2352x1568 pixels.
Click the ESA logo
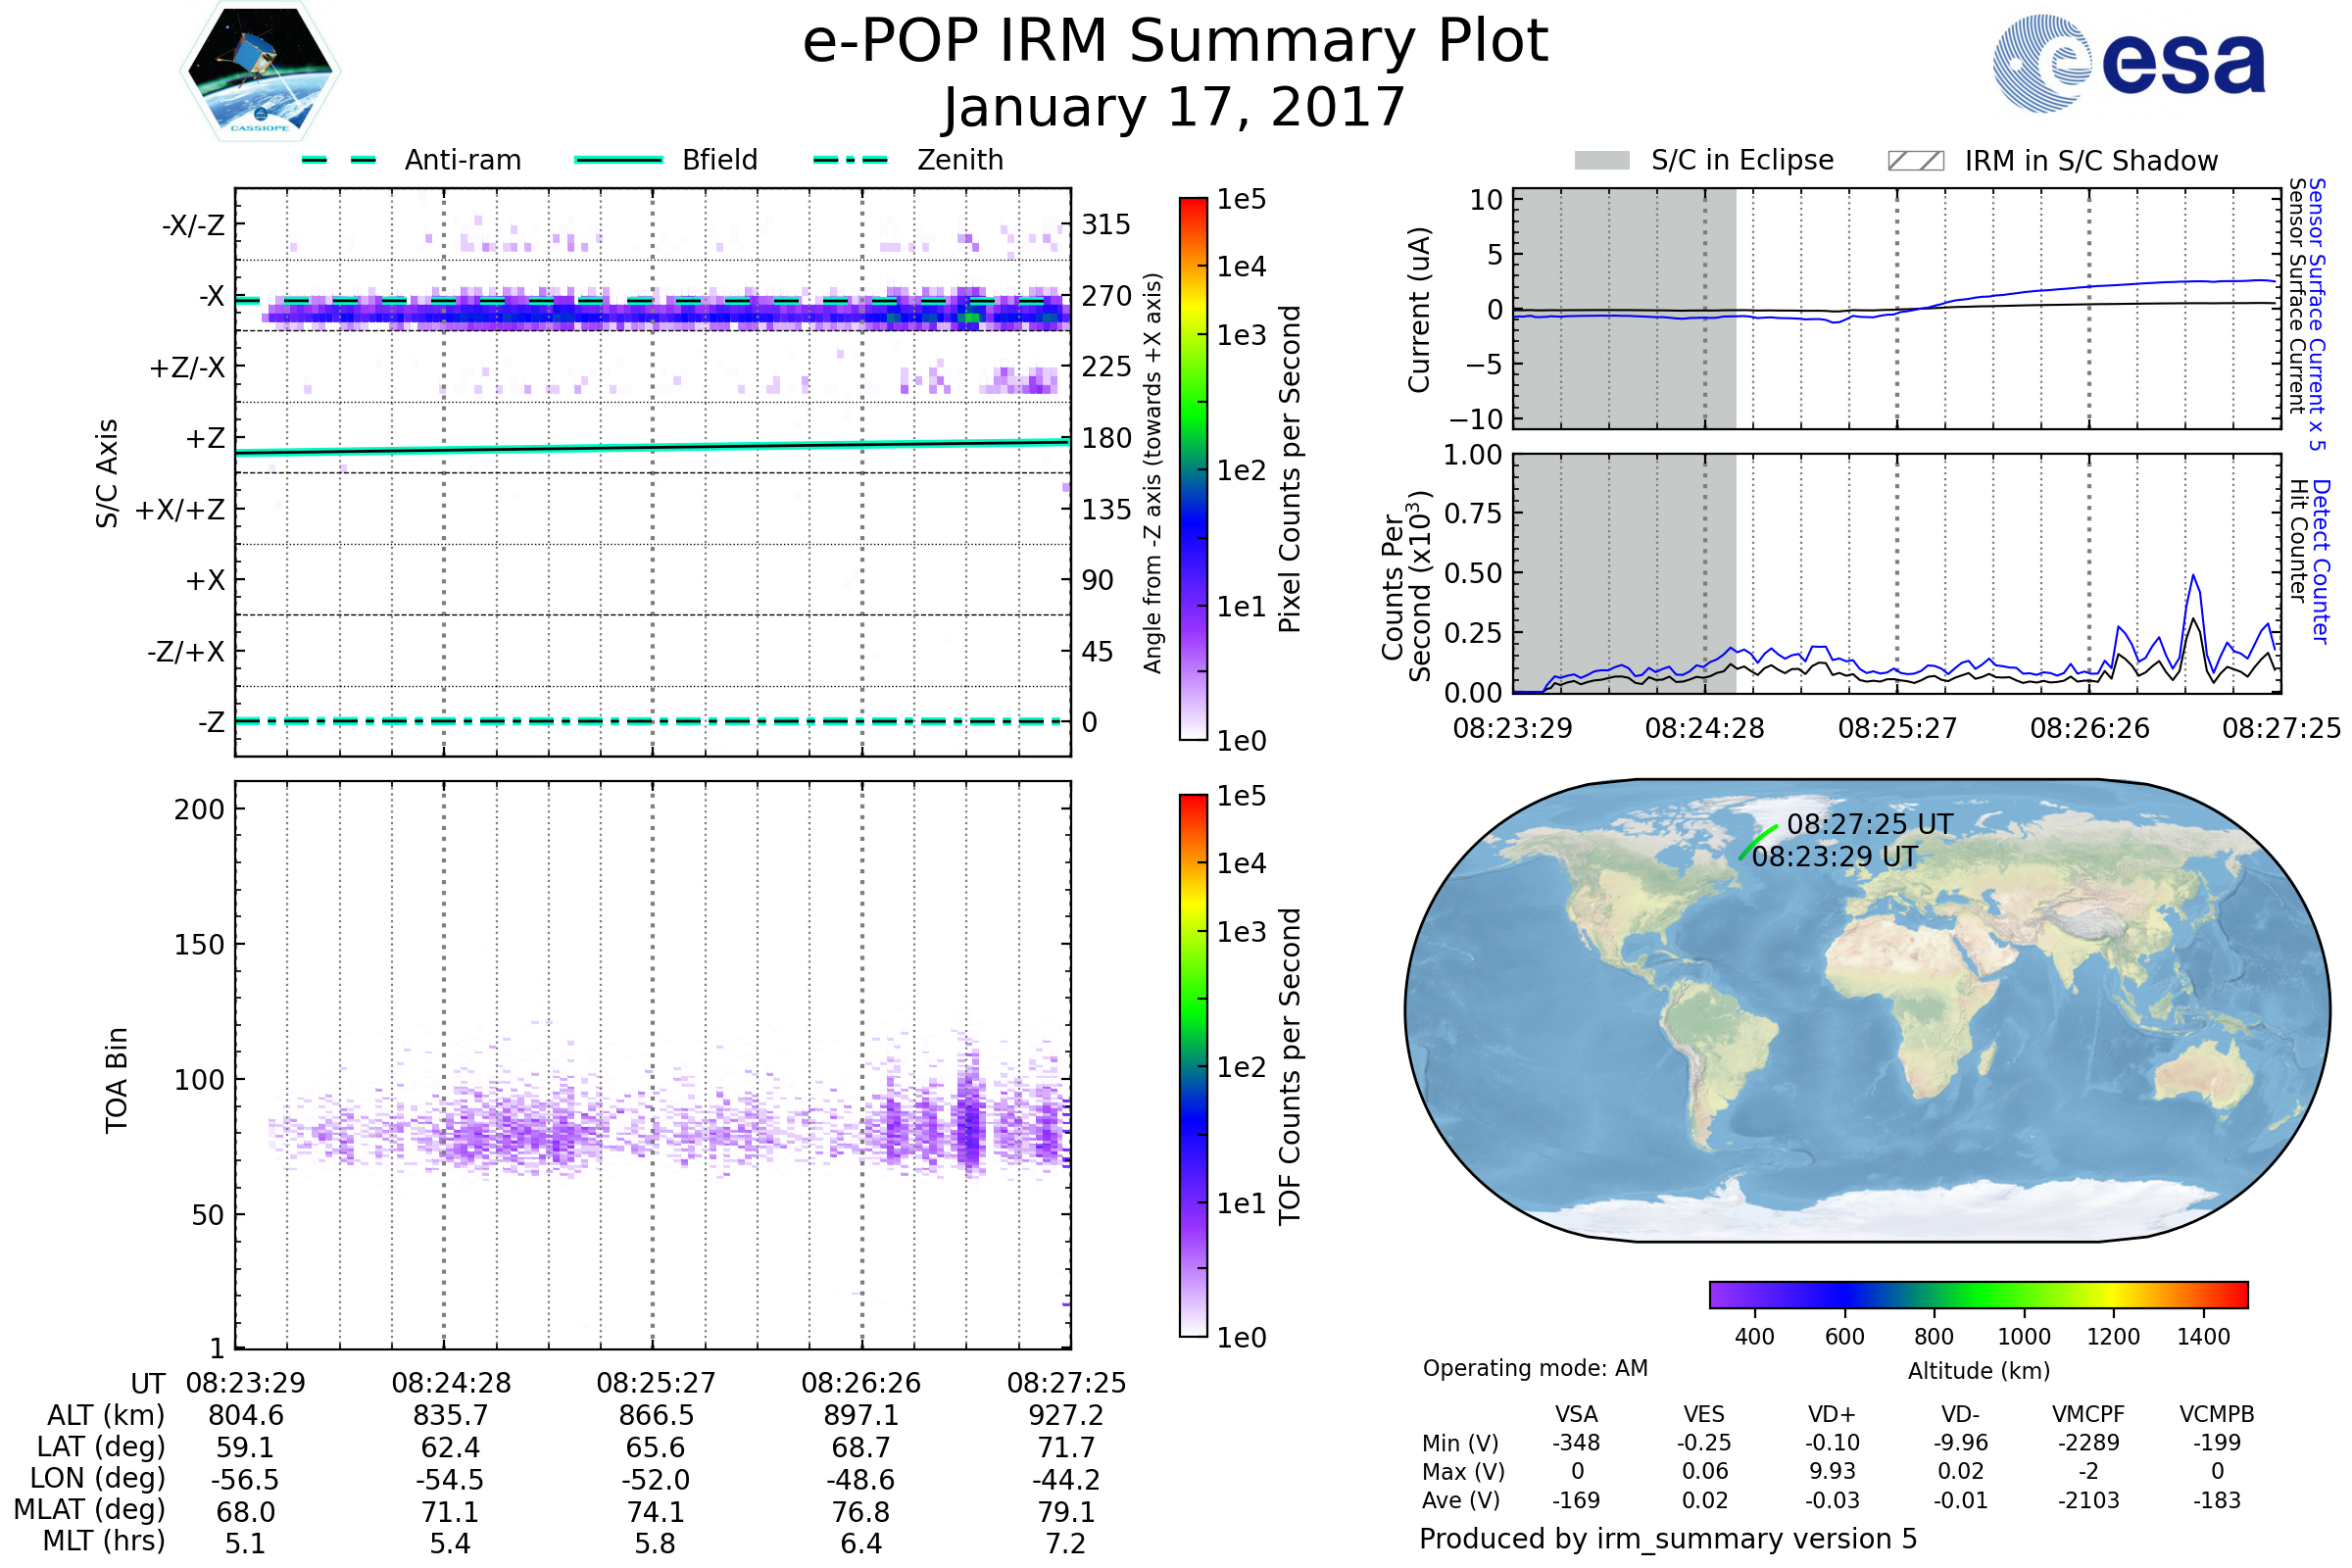tap(2128, 63)
